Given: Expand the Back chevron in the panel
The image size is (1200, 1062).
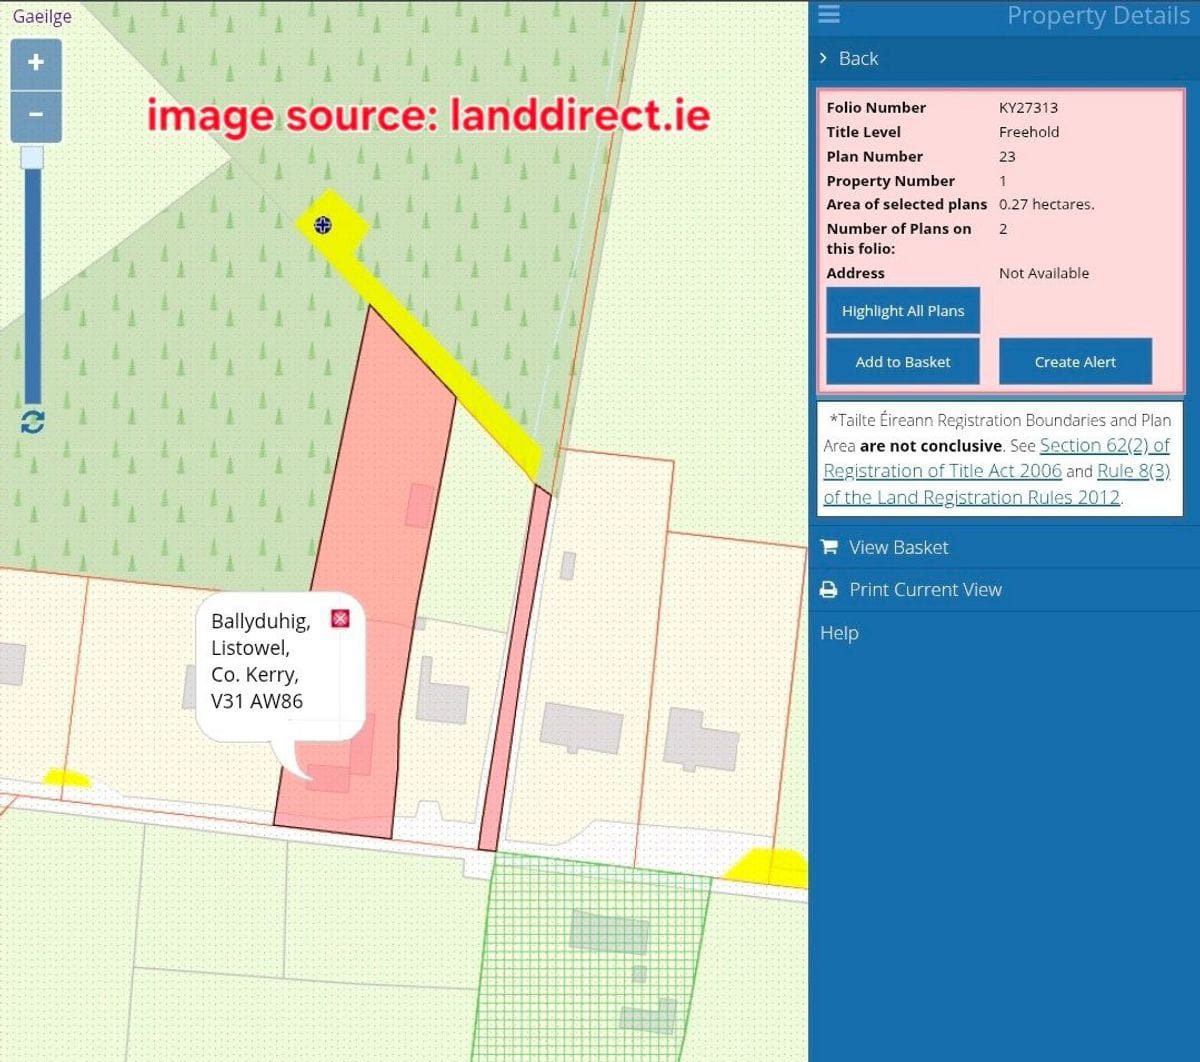Looking at the screenshot, I should 823,58.
